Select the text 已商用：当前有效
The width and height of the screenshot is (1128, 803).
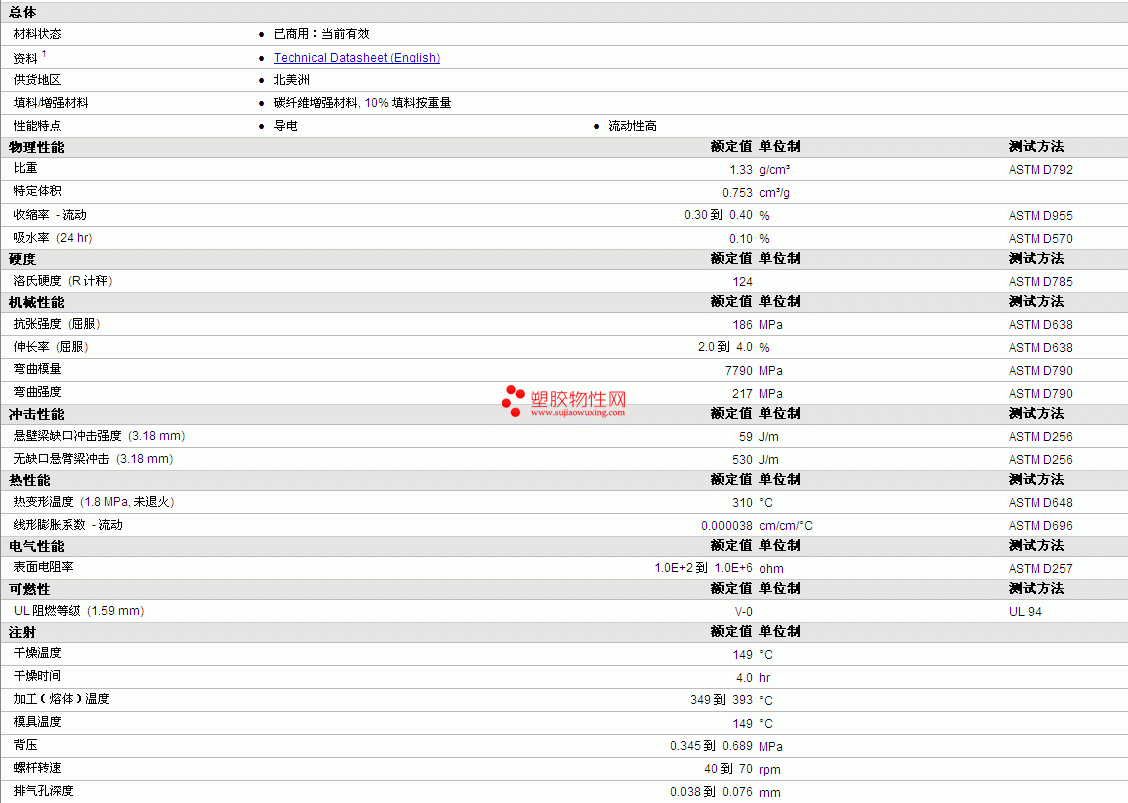point(322,34)
